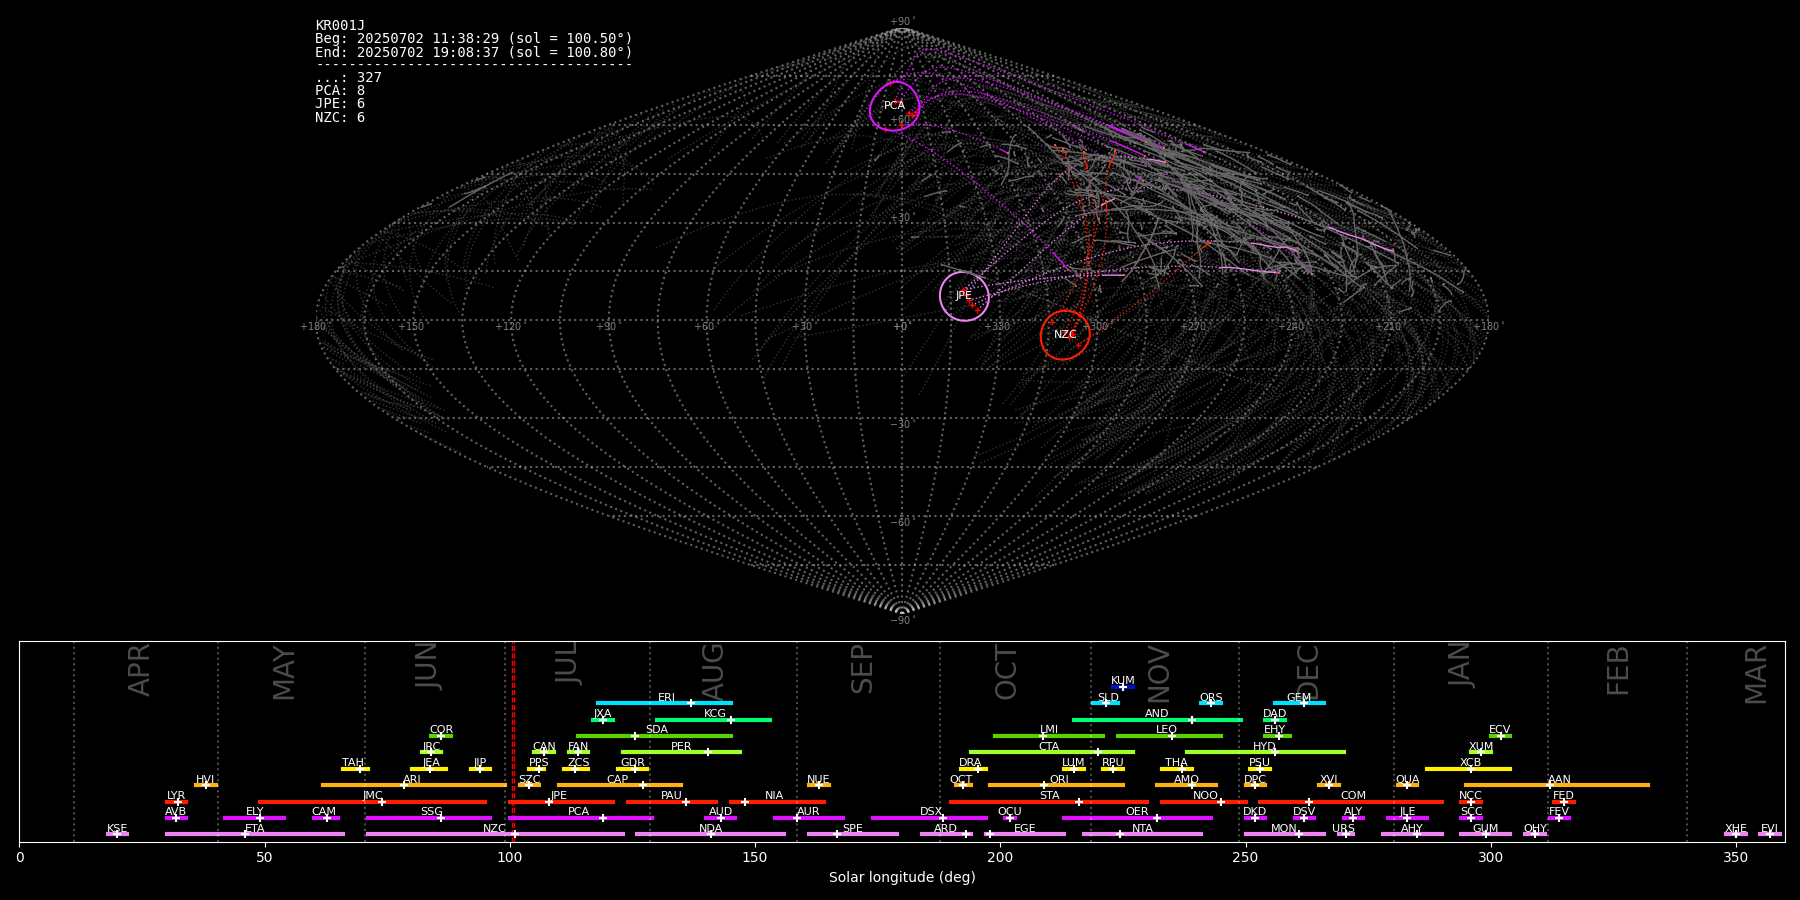Click the magenta PCA radiant circle on sky map

pyautogui.click(x=894, y=106)
